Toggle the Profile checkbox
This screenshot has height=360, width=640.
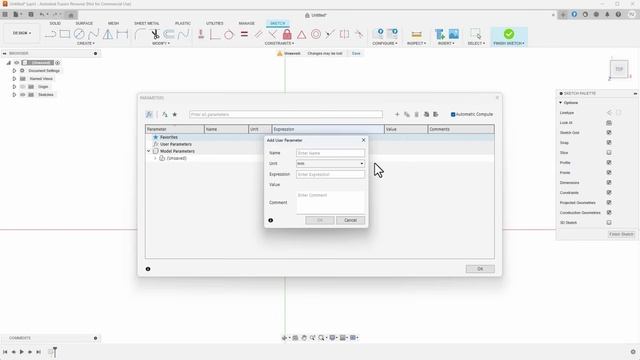(x=609, y=162)
